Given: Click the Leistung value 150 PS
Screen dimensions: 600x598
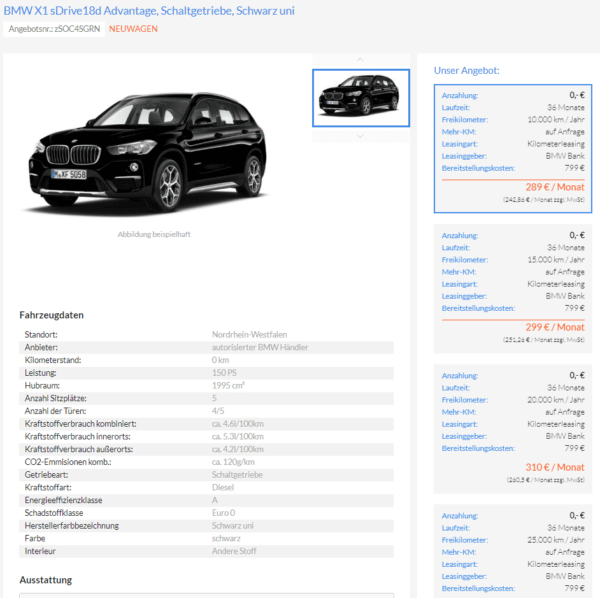Looking at the screenshot, I should [x=224, y=373].
